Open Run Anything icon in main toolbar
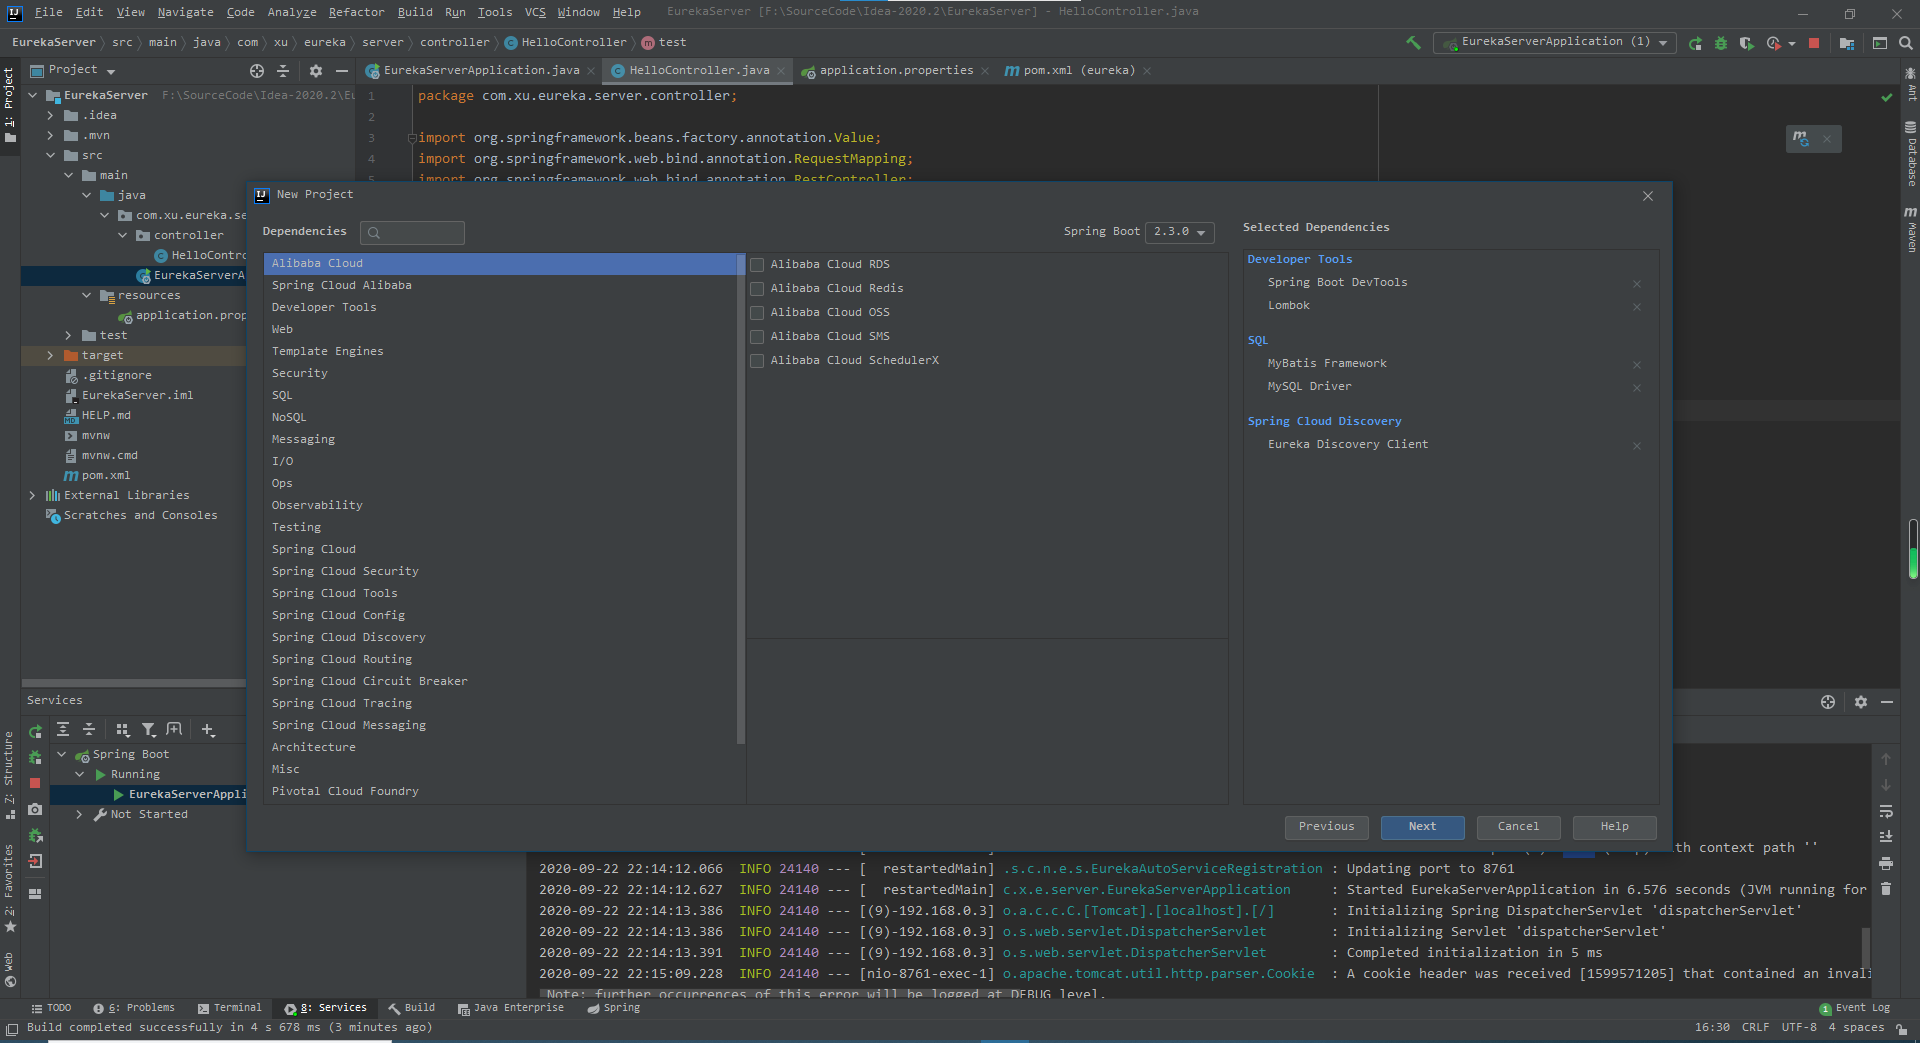1920x1043 pixels. click(1880, 43)
